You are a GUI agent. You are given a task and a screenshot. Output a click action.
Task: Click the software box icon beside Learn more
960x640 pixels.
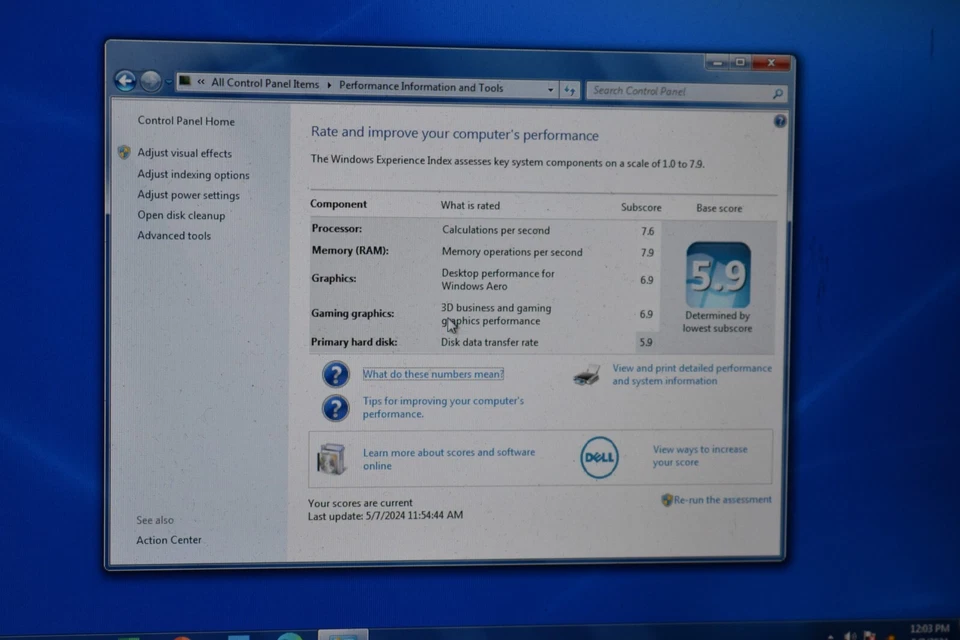[x=331, y=457]
